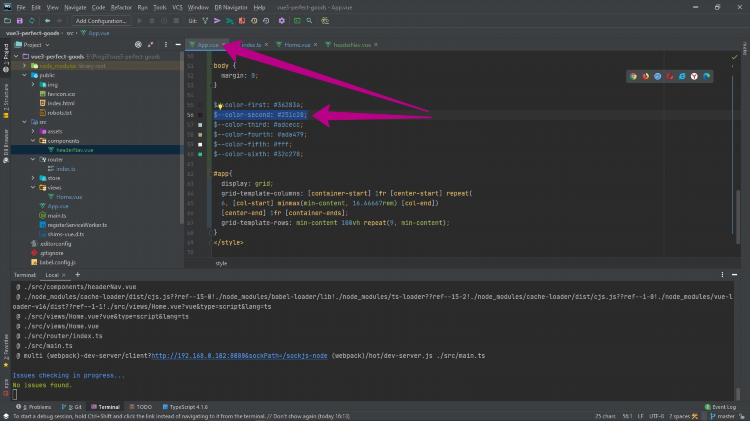Viewport: 750px width, 421px height.
Task: Expand node_modules folder
Action: point(24,66)
